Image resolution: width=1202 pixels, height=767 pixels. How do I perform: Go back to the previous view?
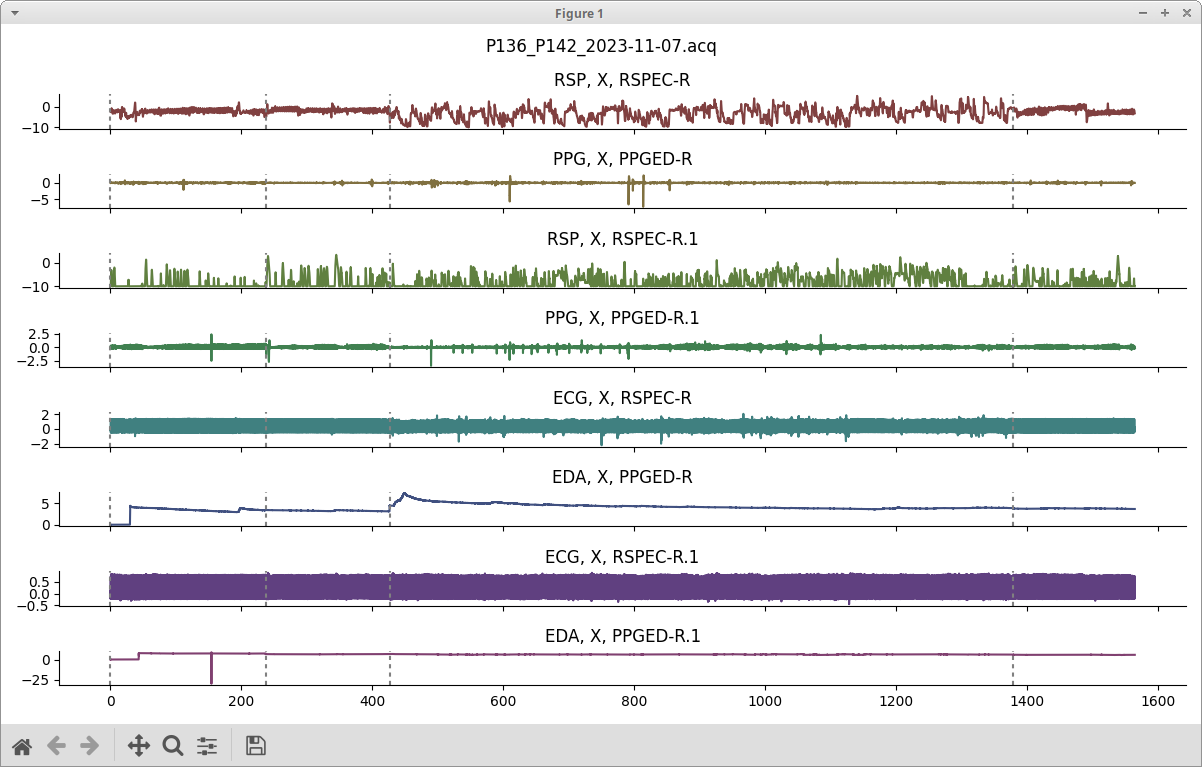56,745
